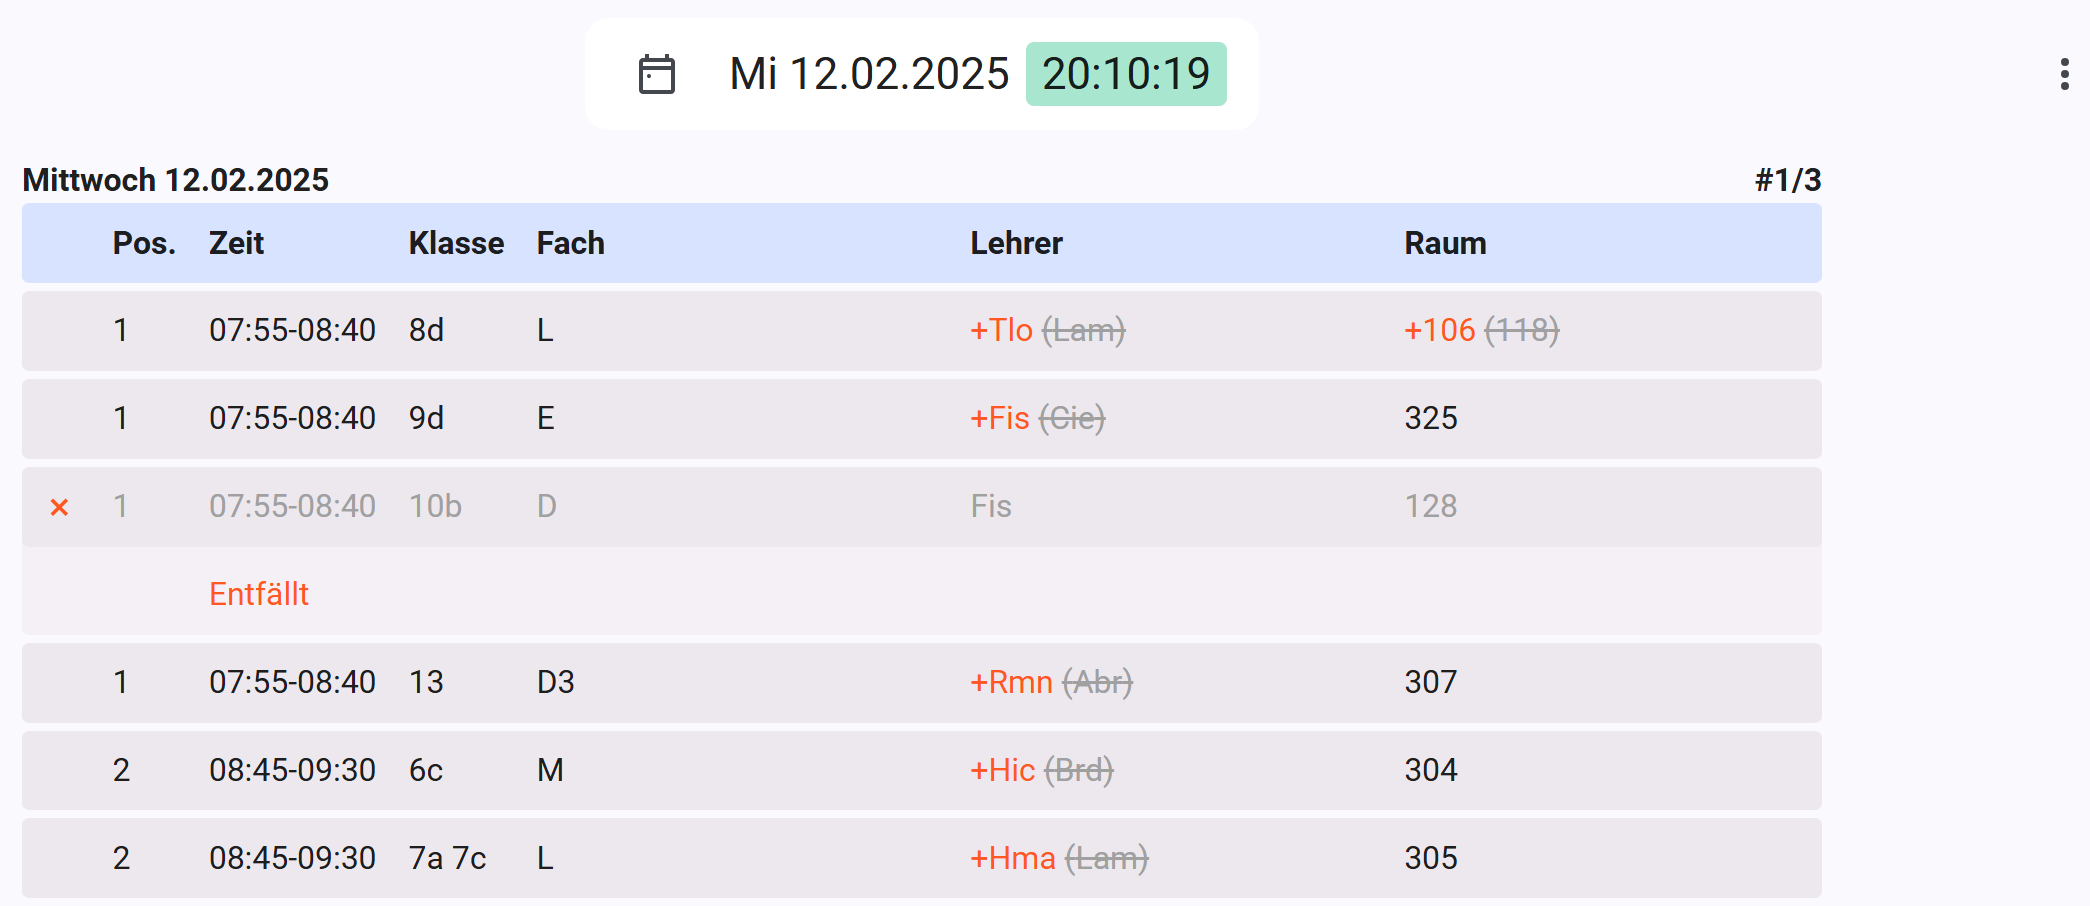The image size is (2090, 906).
Task: Click the Klasse column header
Action: tap(456, 243)
